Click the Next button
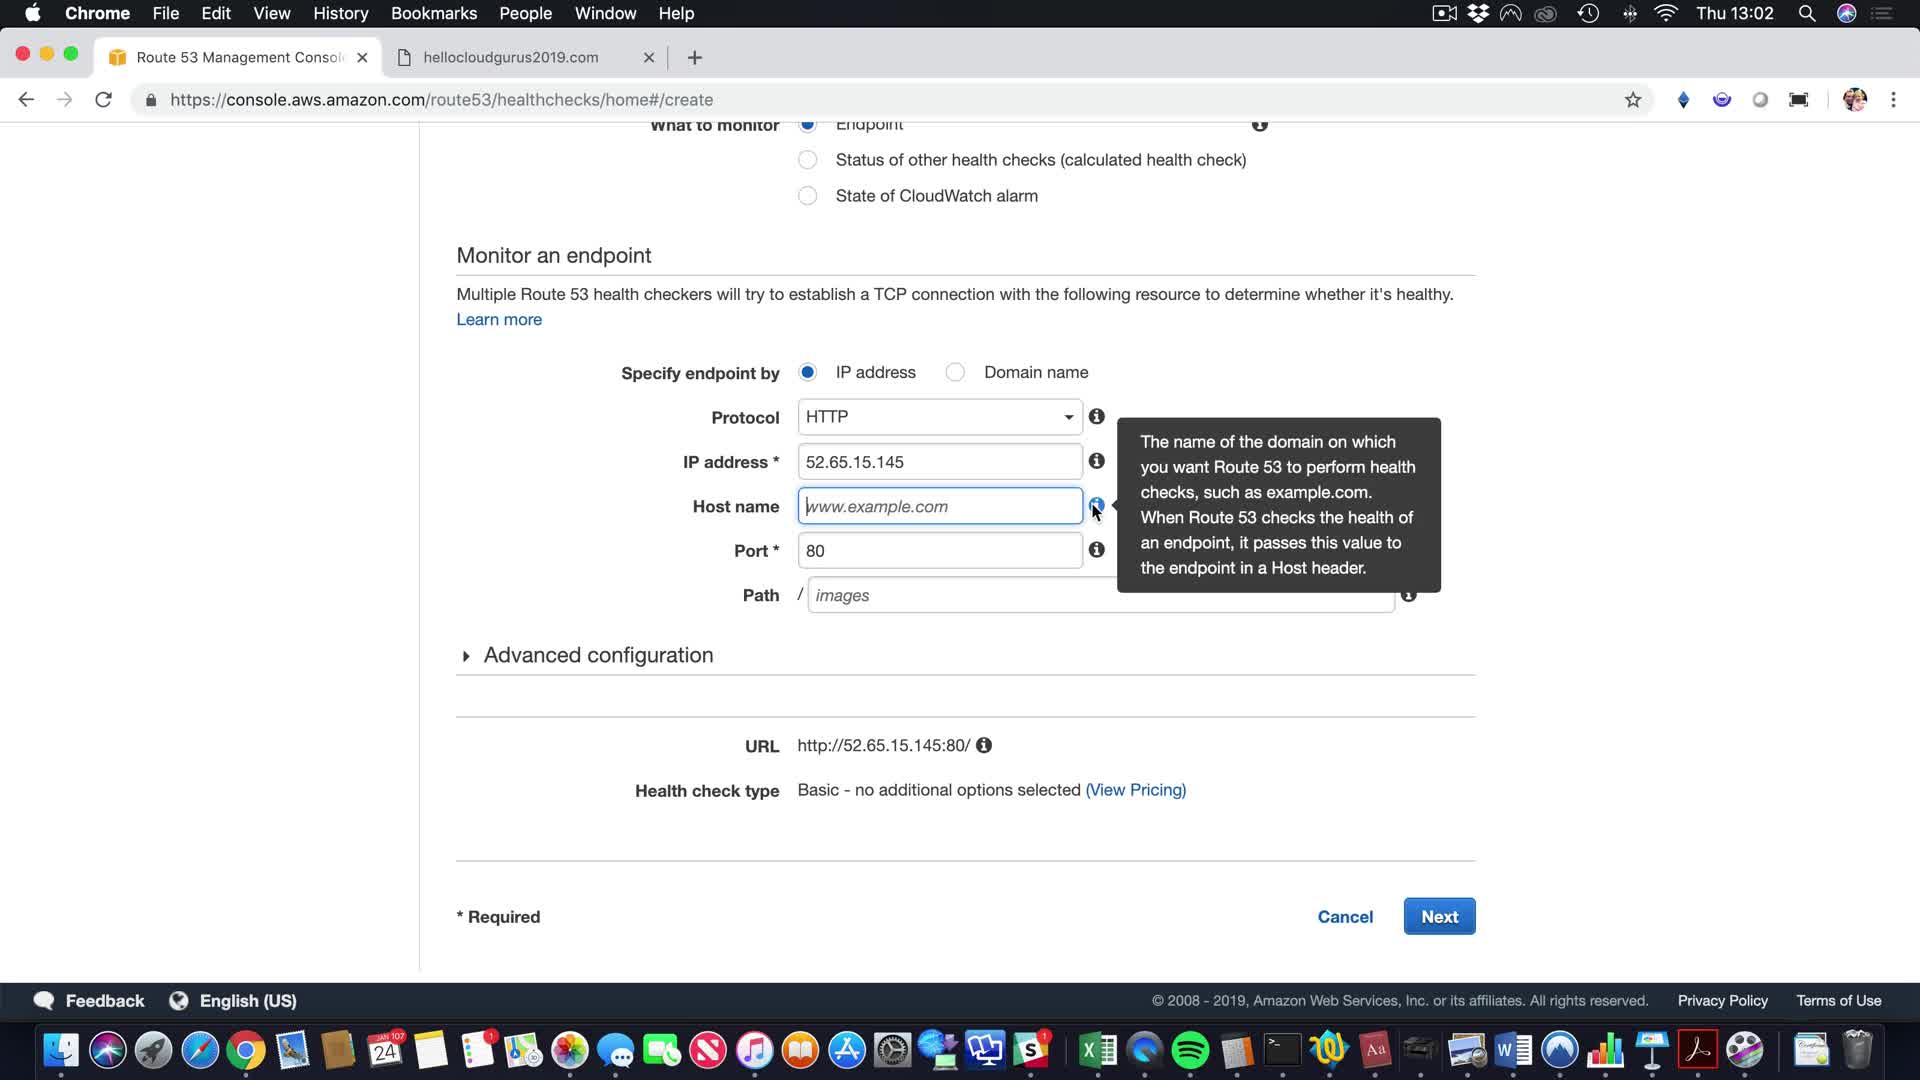The image size is (1920, 1080). tap(1439, 917)
